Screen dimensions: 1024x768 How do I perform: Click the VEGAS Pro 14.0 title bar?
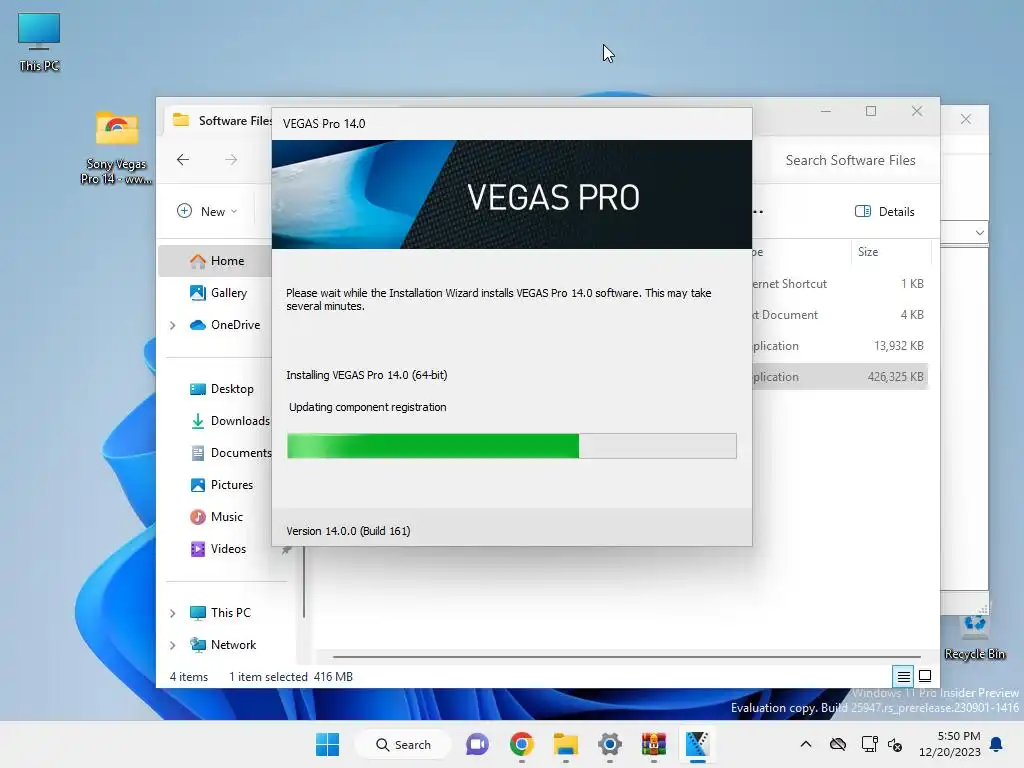[x=512, y=124]
